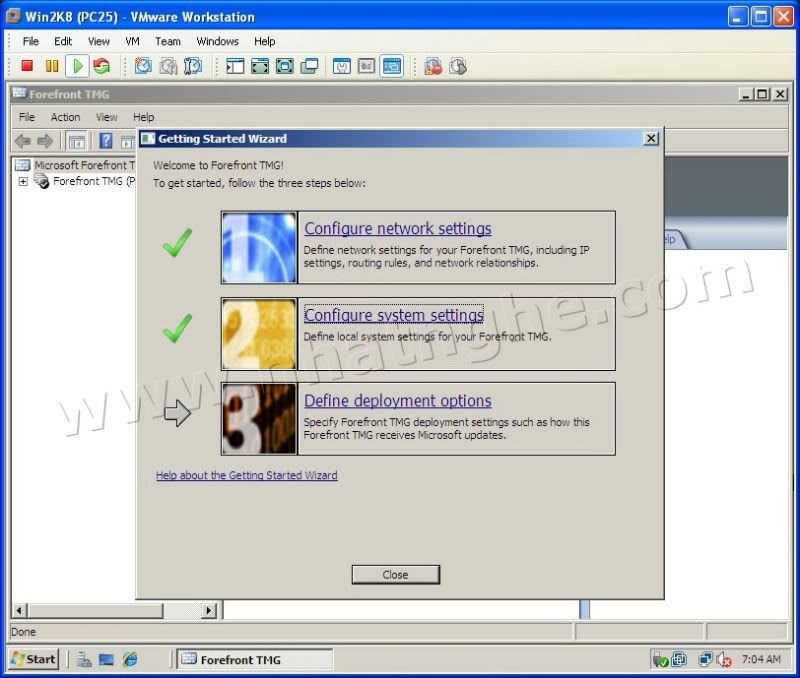Open the Team menu
Screen dimensions: 800x678
point(168,41)
